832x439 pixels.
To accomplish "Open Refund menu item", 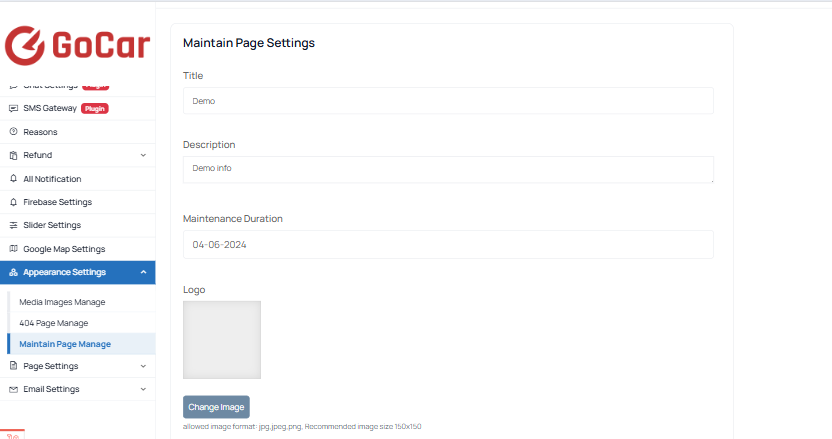I will tap(77, 156).
